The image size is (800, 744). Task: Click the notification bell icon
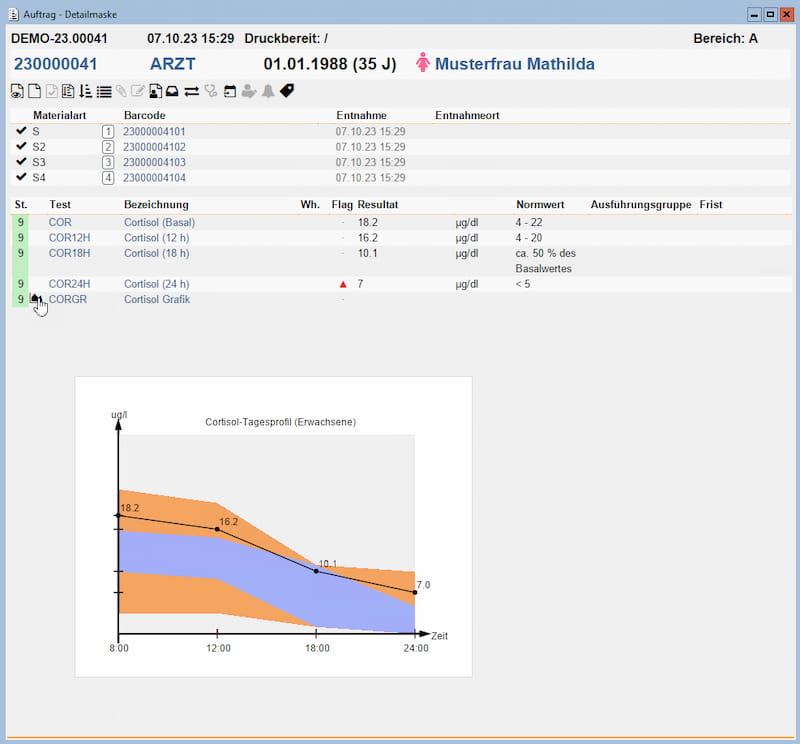(268, 91)
